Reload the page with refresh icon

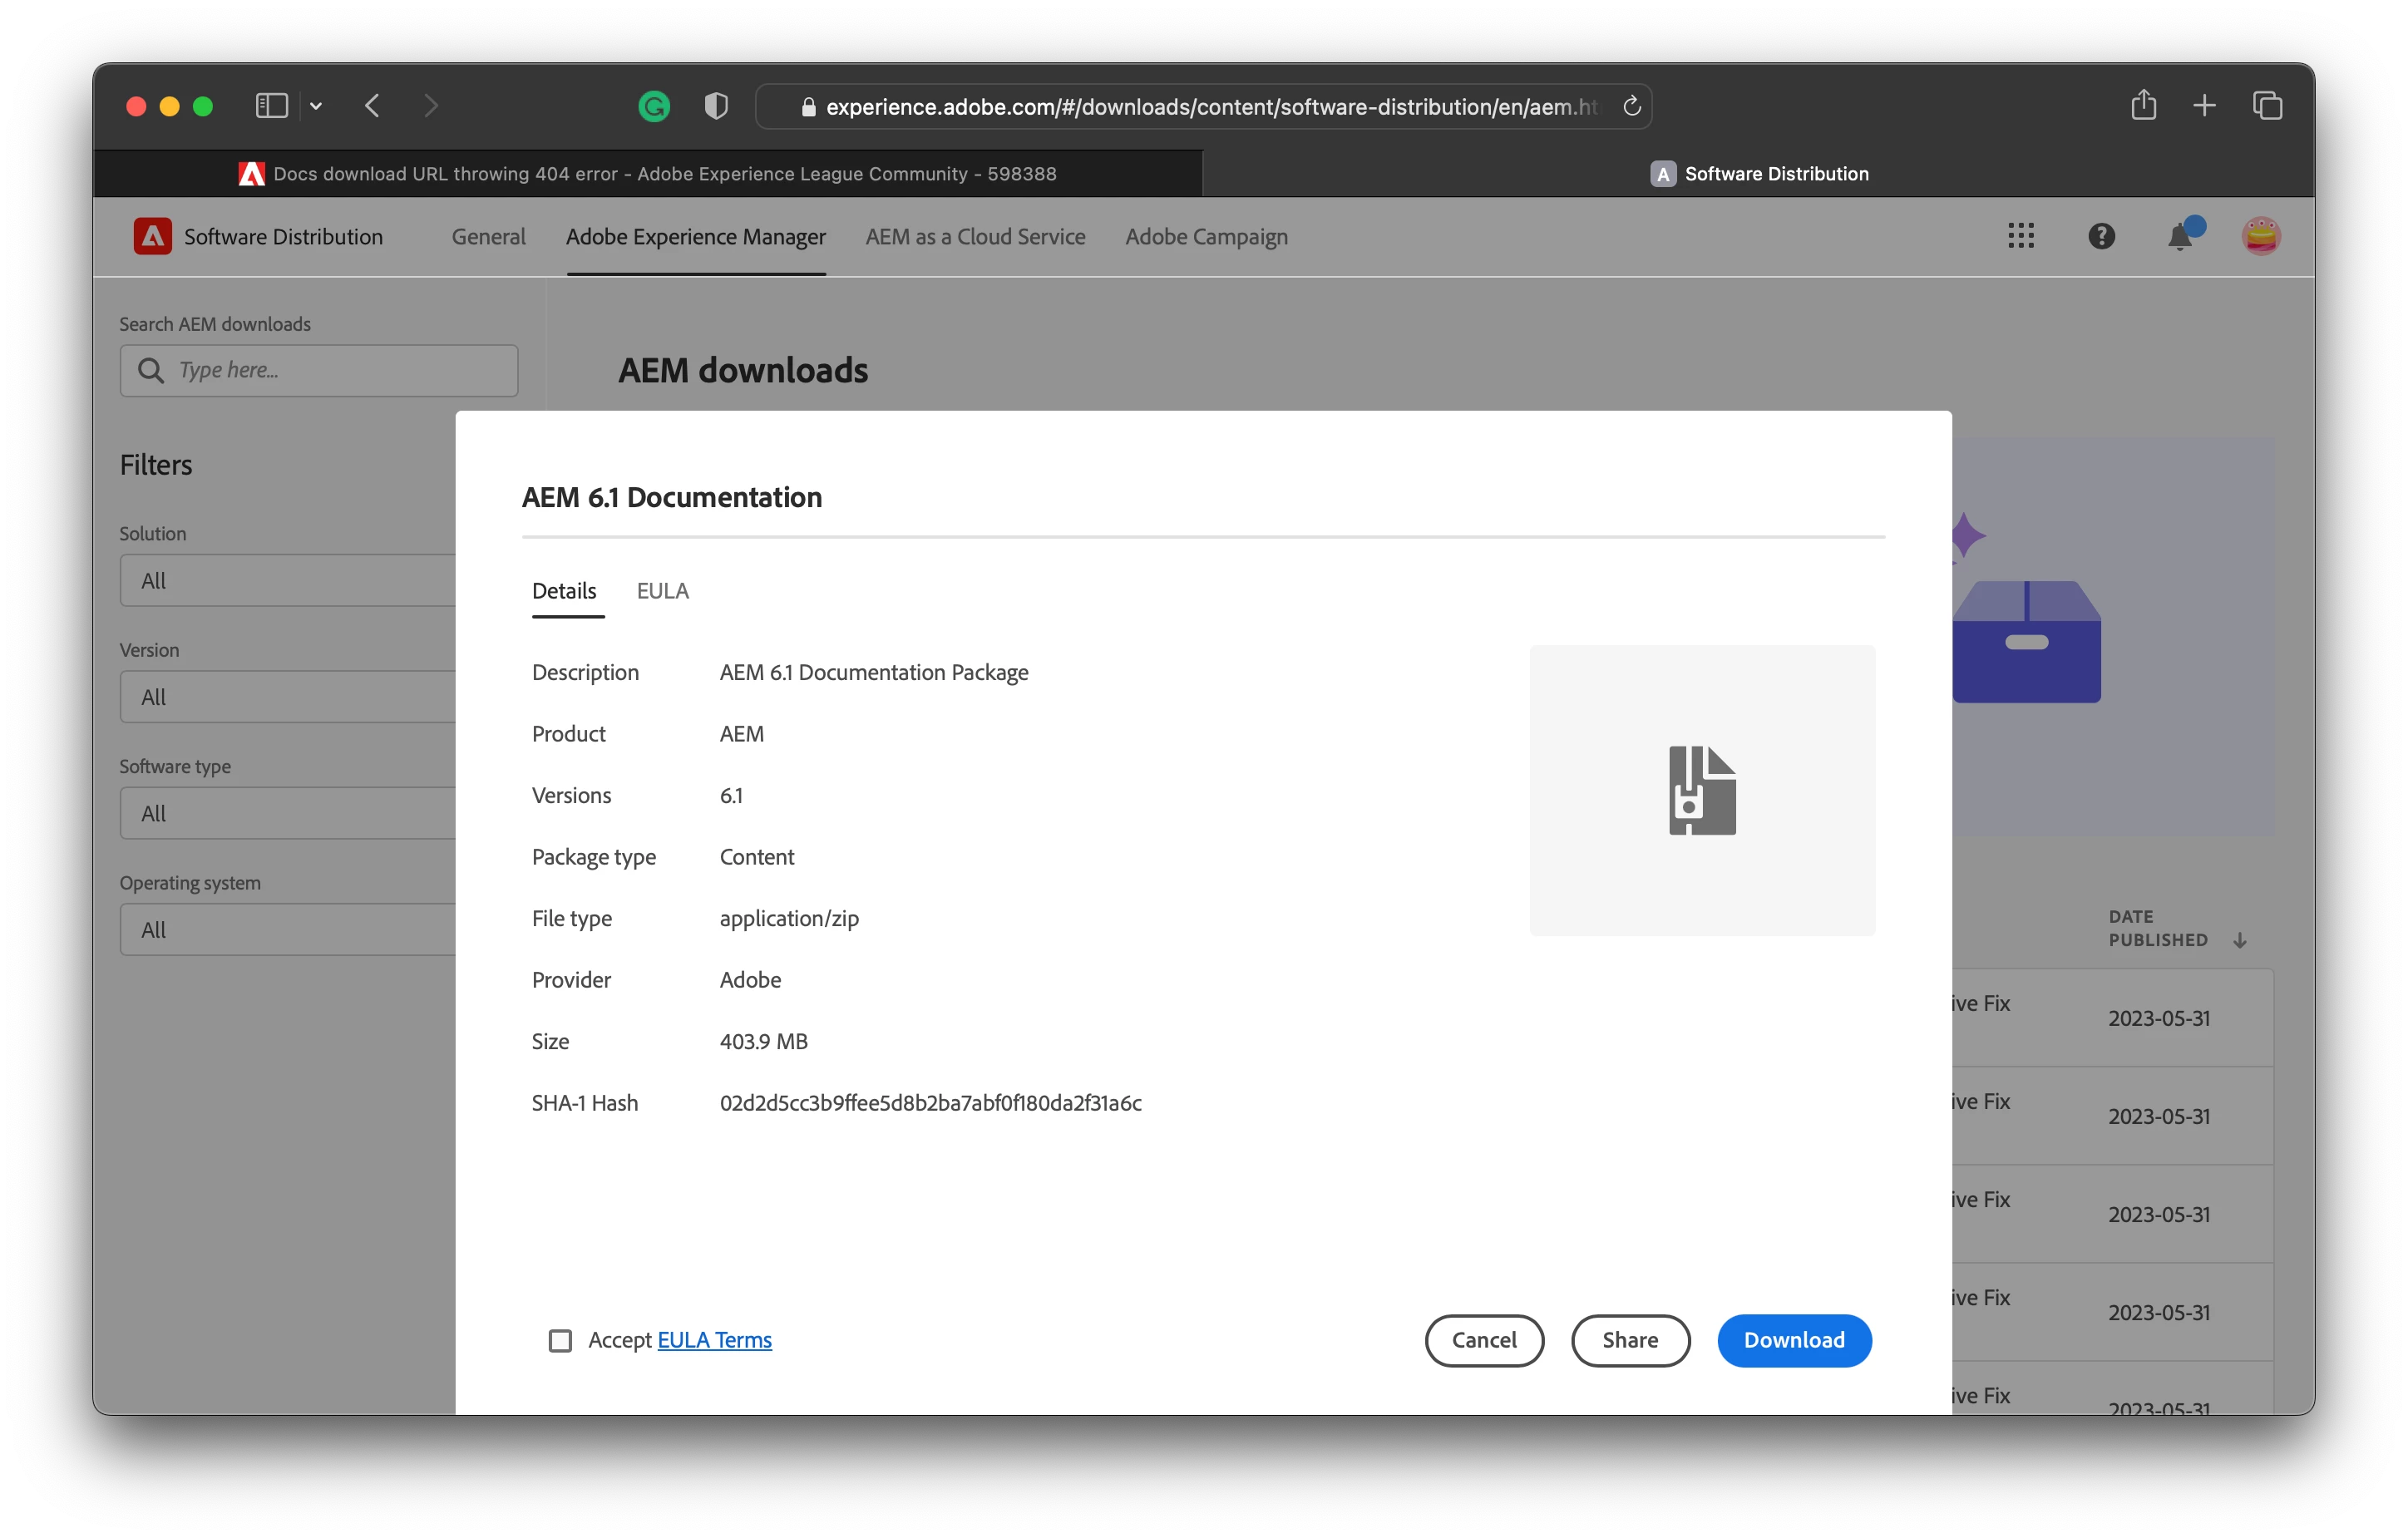pos(1631,106)
